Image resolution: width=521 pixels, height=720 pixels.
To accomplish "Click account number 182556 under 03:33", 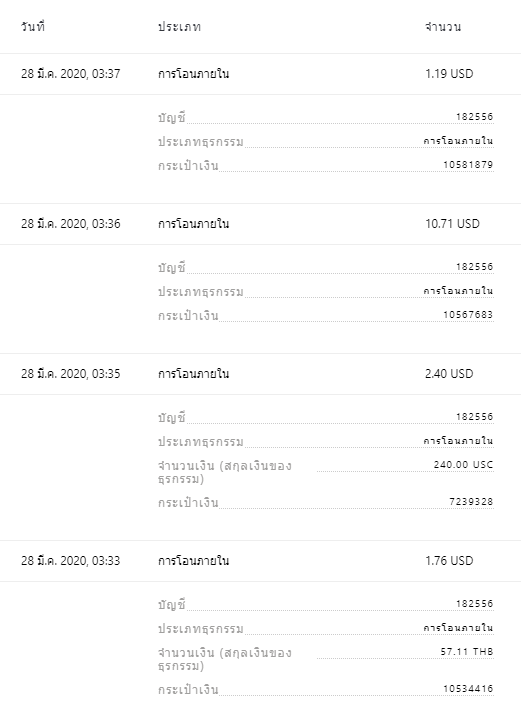I will [x=475, y=603].
